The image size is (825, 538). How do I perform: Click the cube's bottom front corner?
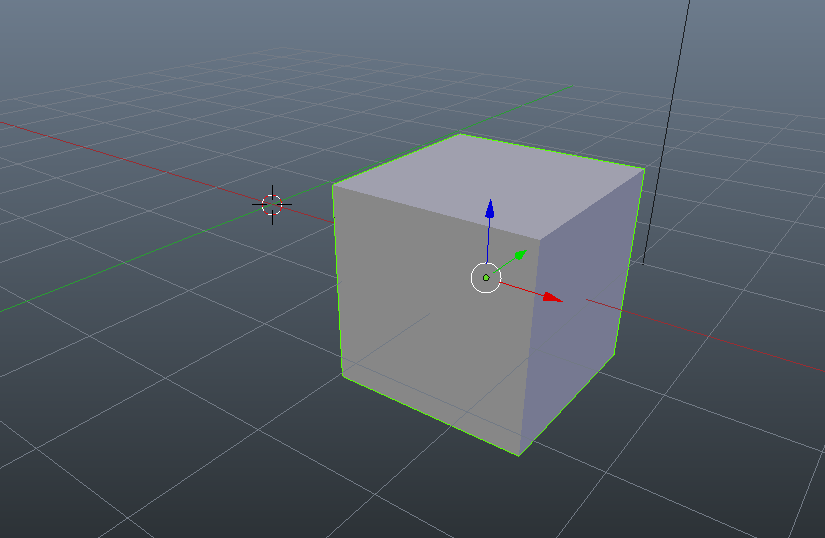[519, 455]
